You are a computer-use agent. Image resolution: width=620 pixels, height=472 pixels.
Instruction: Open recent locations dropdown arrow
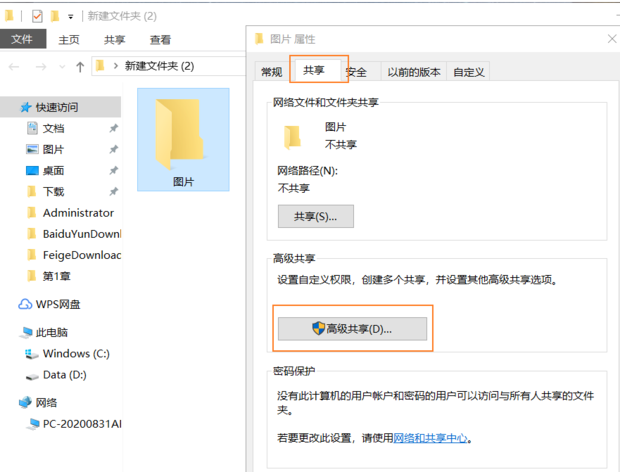tap(62, 67)
